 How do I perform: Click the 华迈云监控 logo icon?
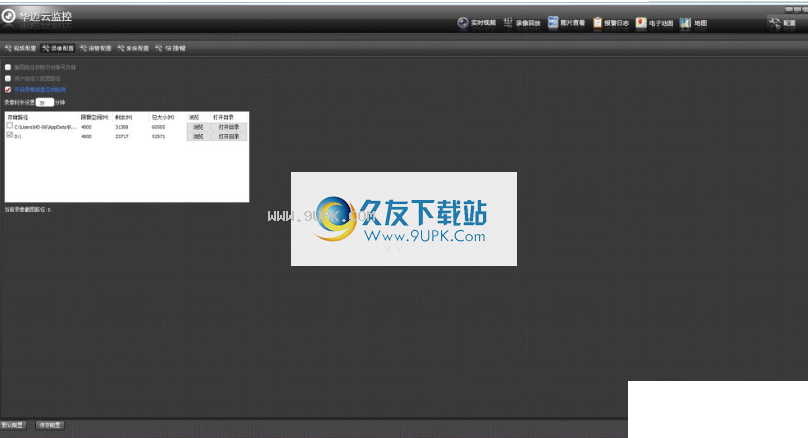[8, 16]
